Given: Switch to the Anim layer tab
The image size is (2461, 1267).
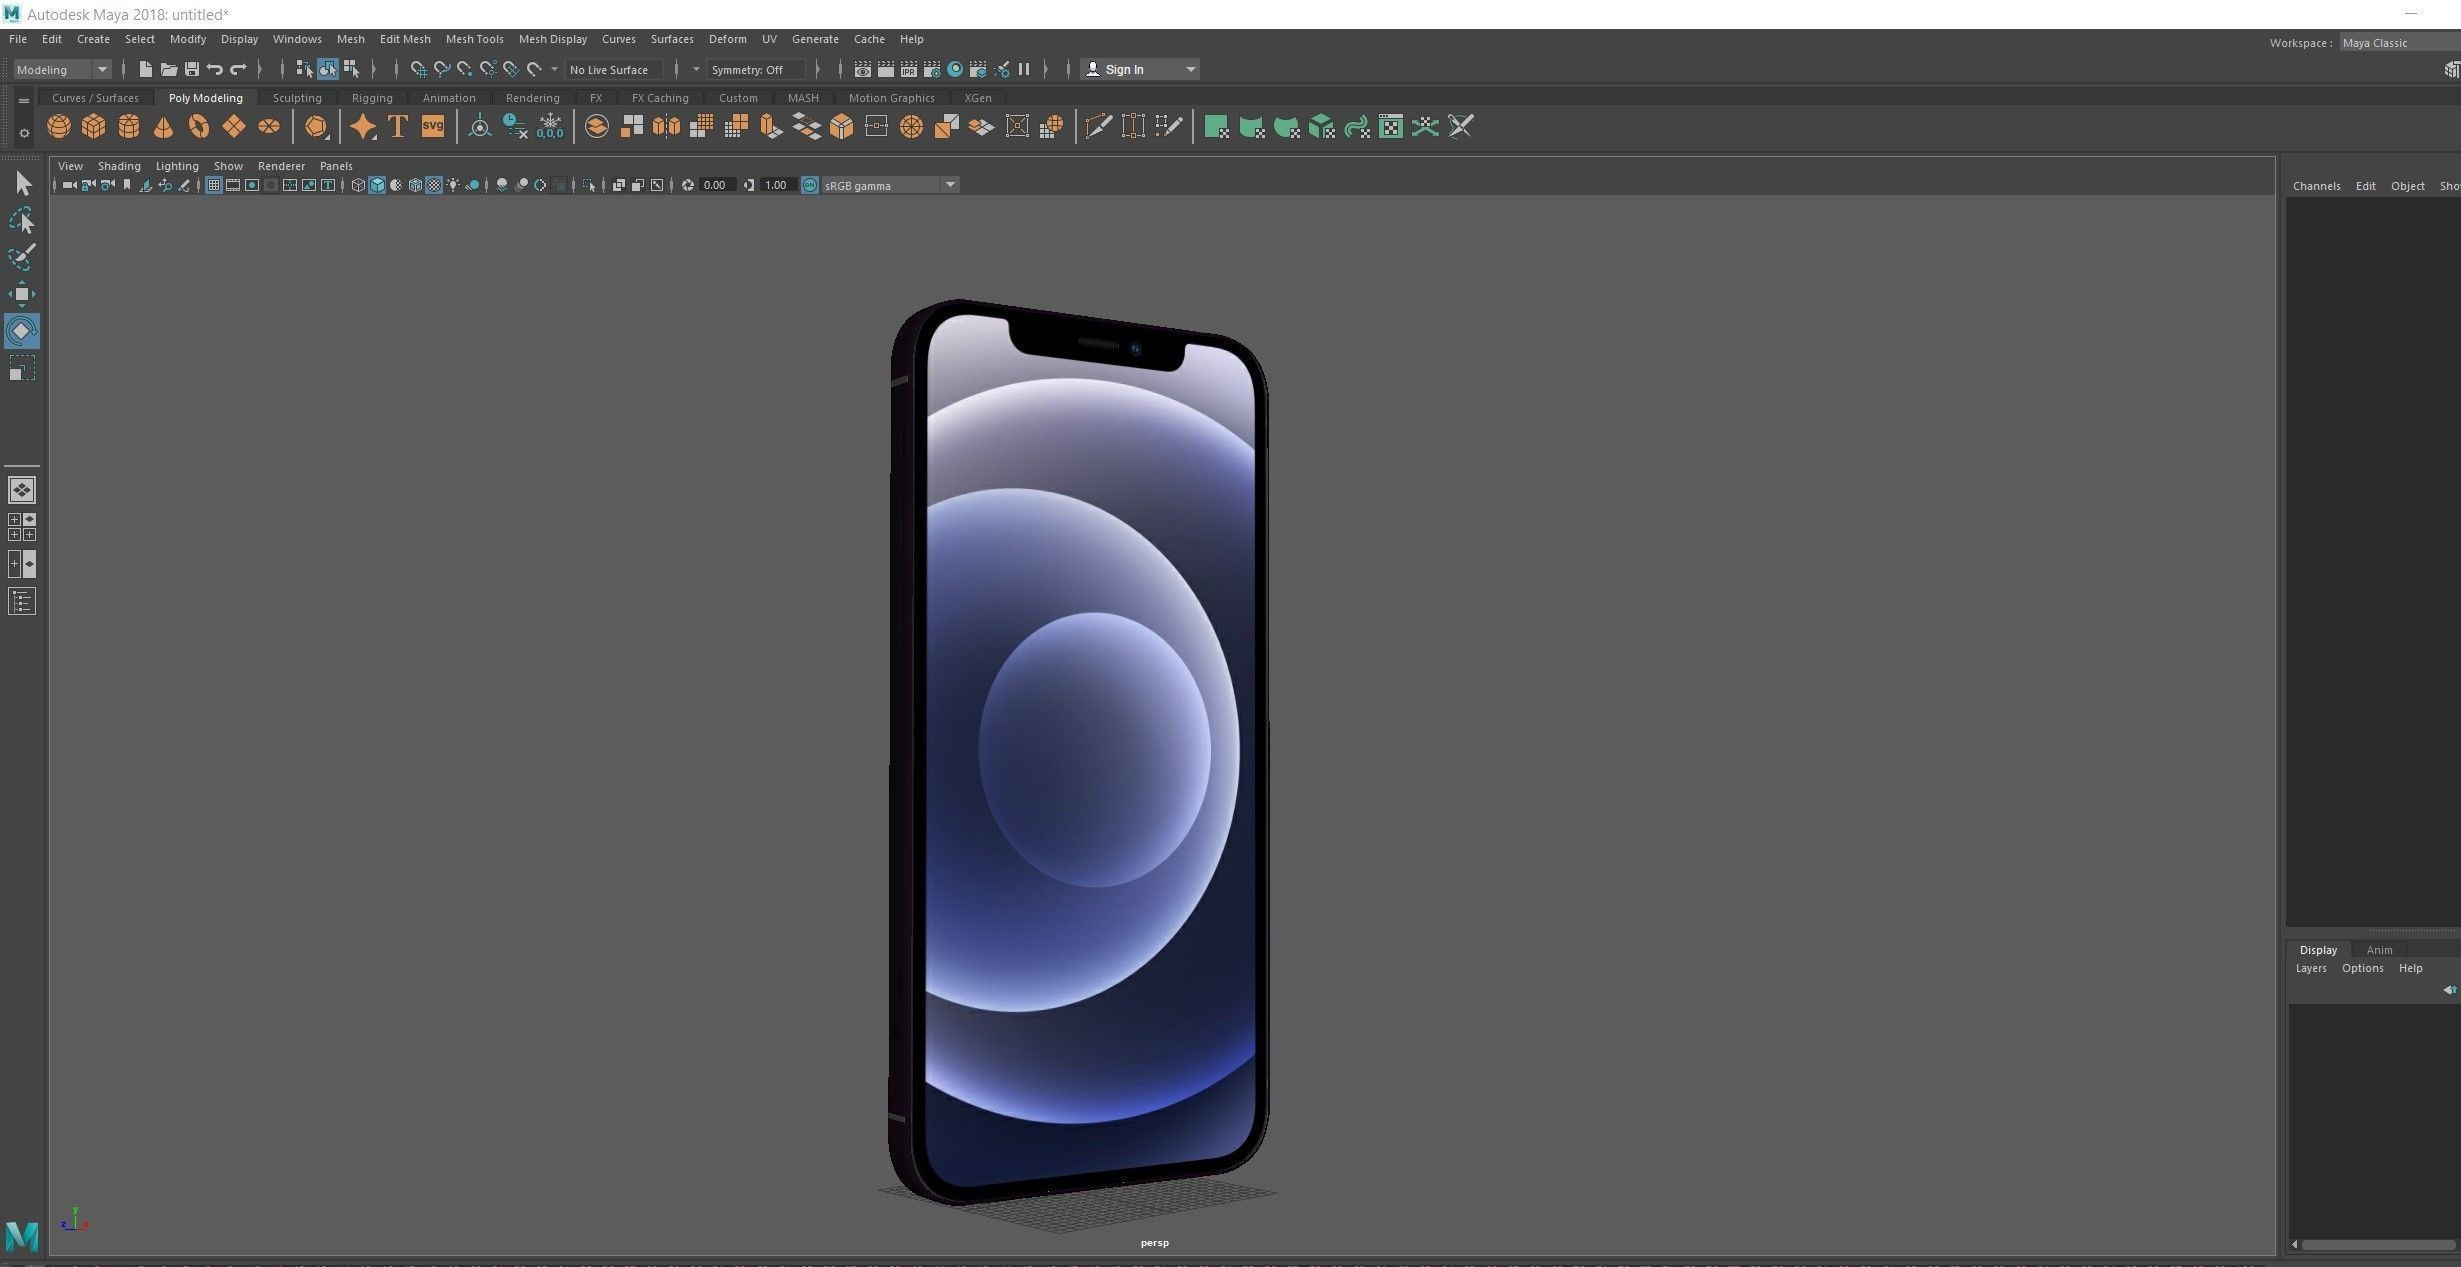Looking at the screenshot, I should click(2380, 950).
